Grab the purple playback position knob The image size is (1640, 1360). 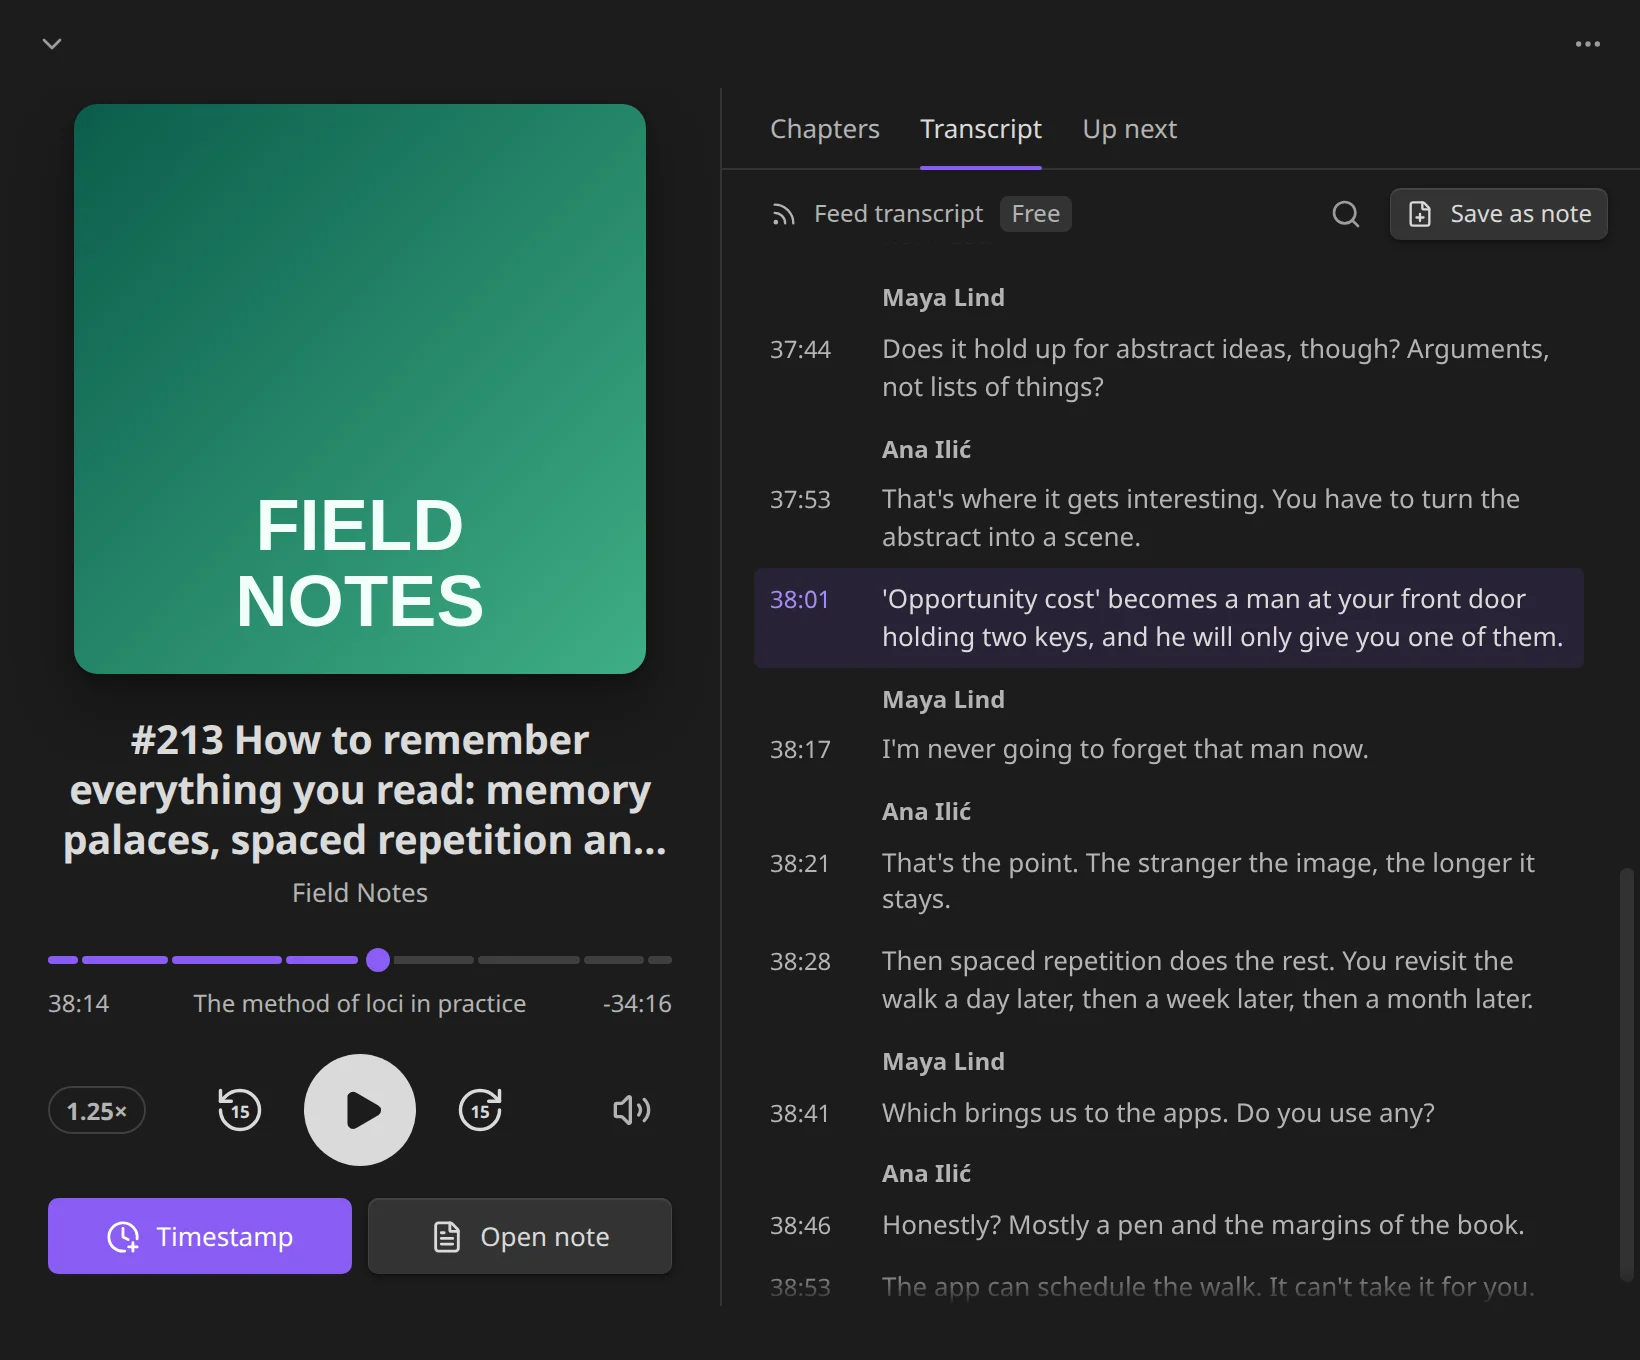[x=378, y=960]
